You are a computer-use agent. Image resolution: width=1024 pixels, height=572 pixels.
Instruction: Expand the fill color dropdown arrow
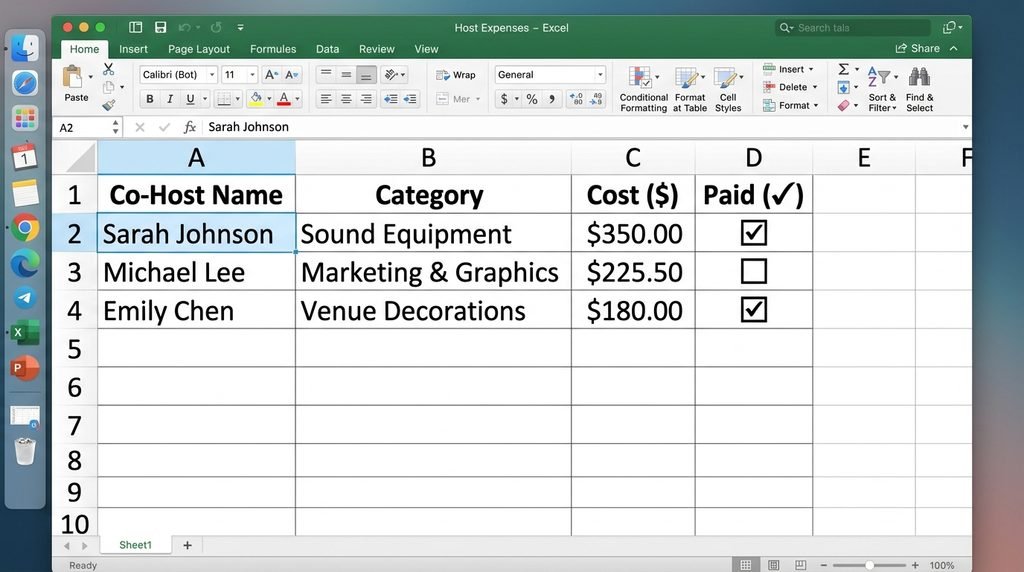click(x=269, y=99)
